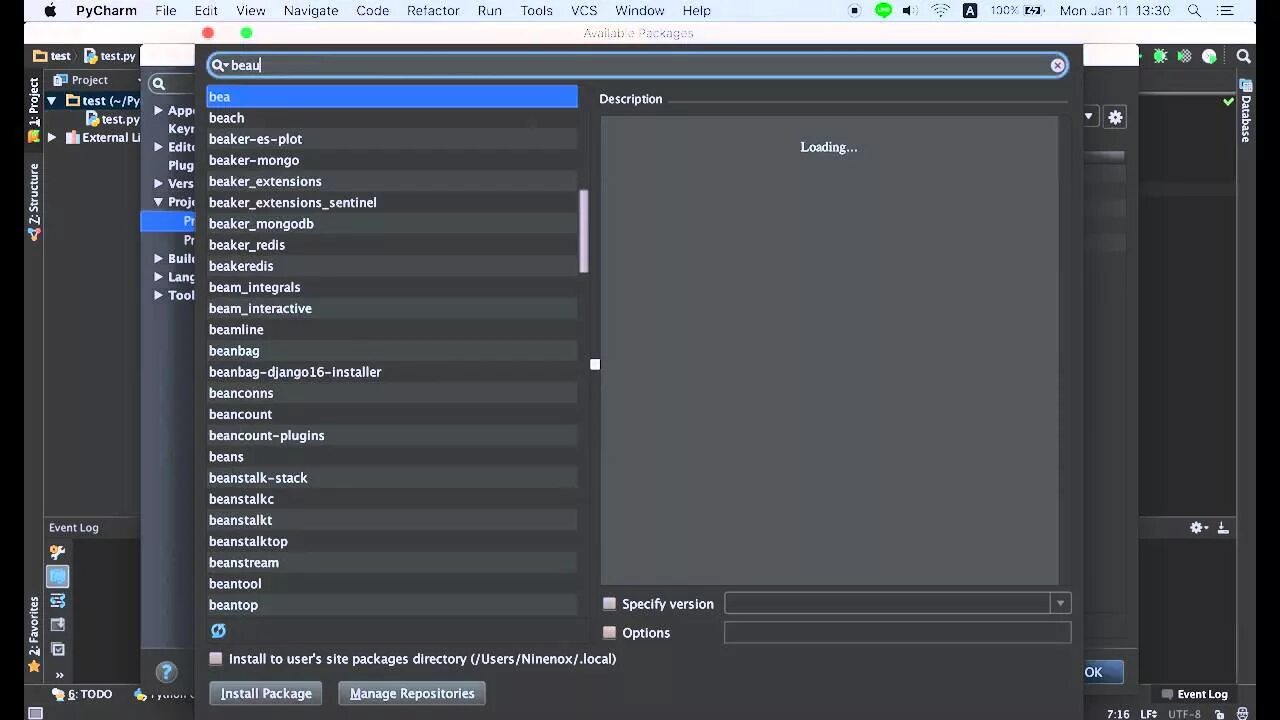Open Event Log in status bar
This screenshot has width=1280, height=720.
(1194, 694)
